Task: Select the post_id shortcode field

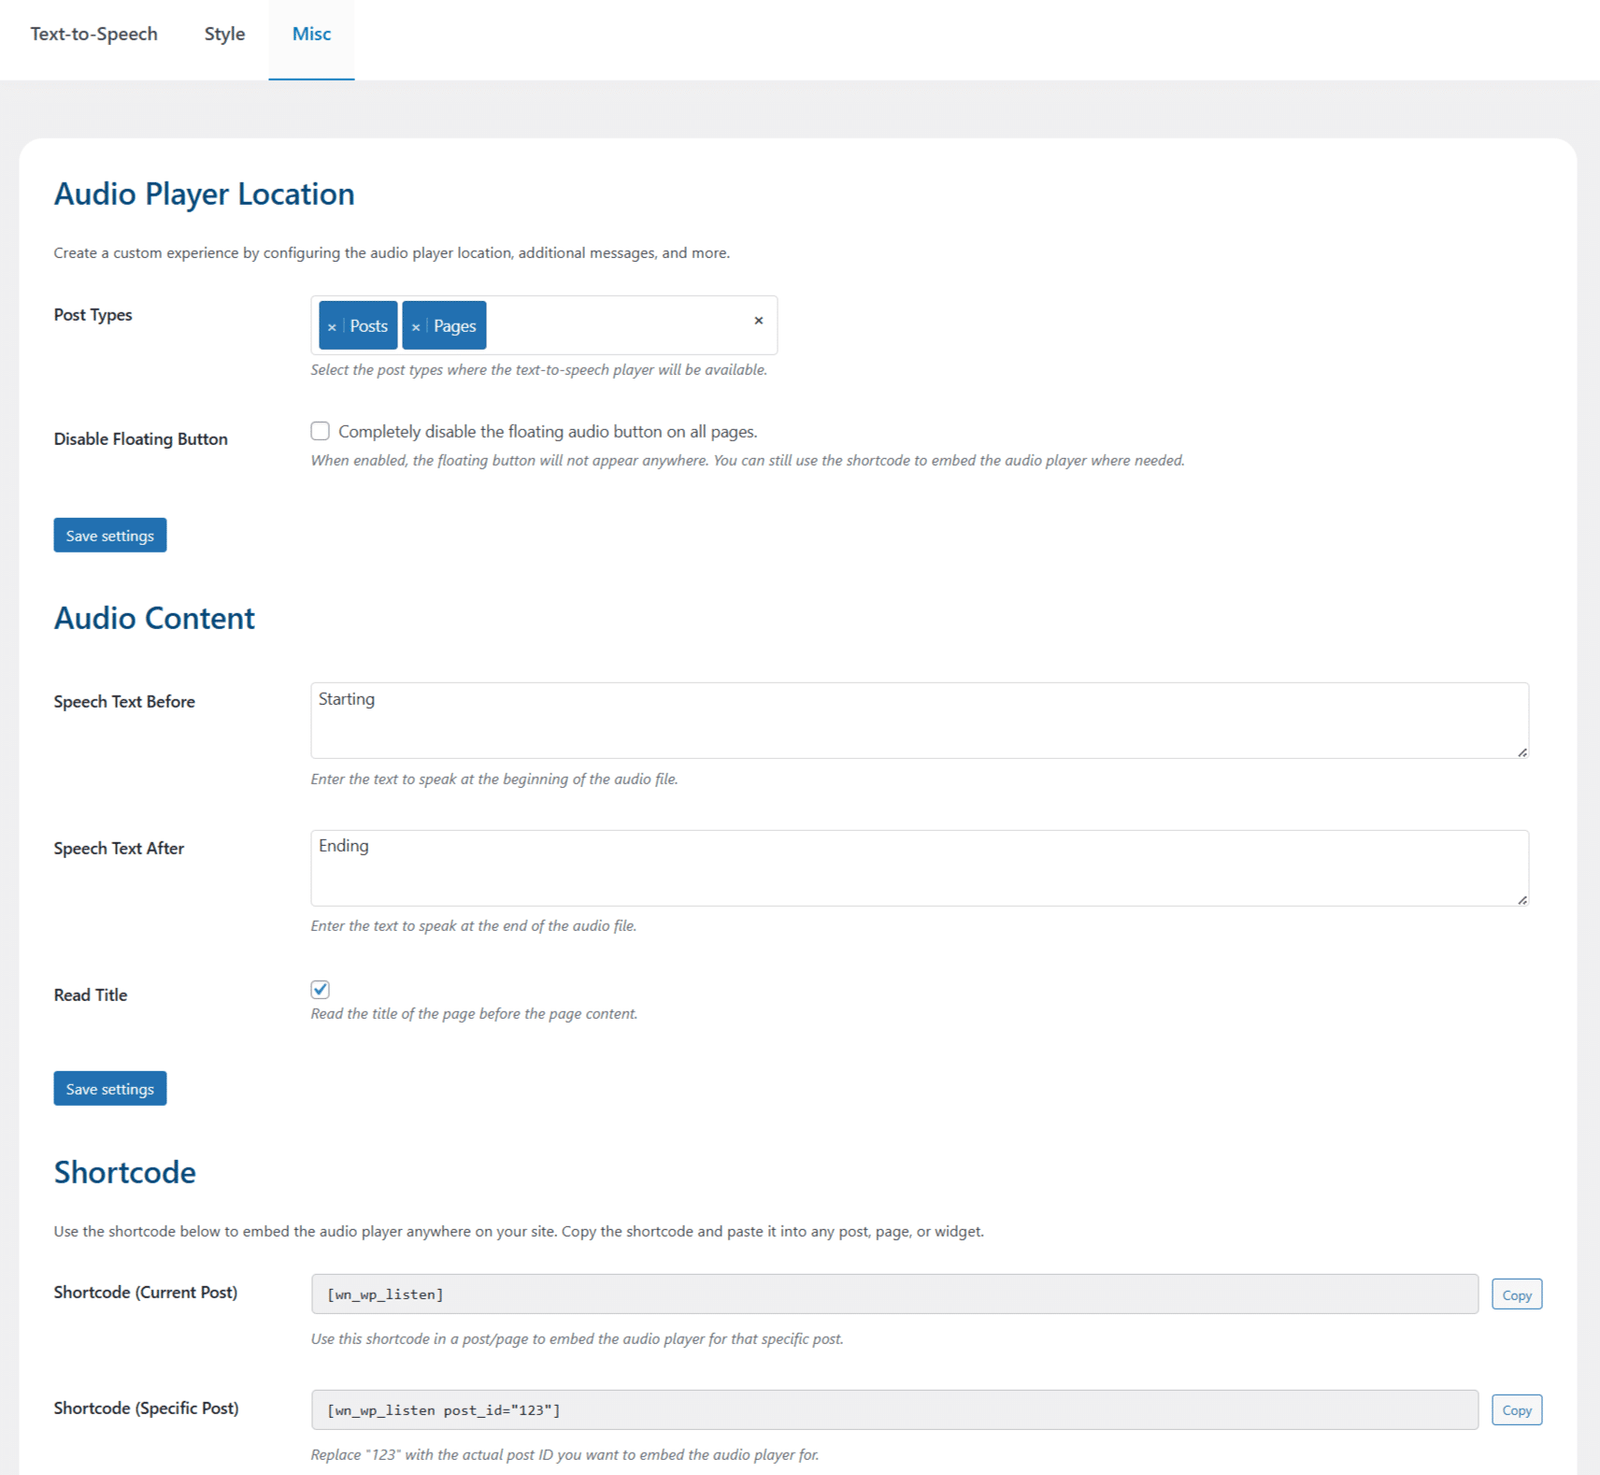Action: (894, 1410)
